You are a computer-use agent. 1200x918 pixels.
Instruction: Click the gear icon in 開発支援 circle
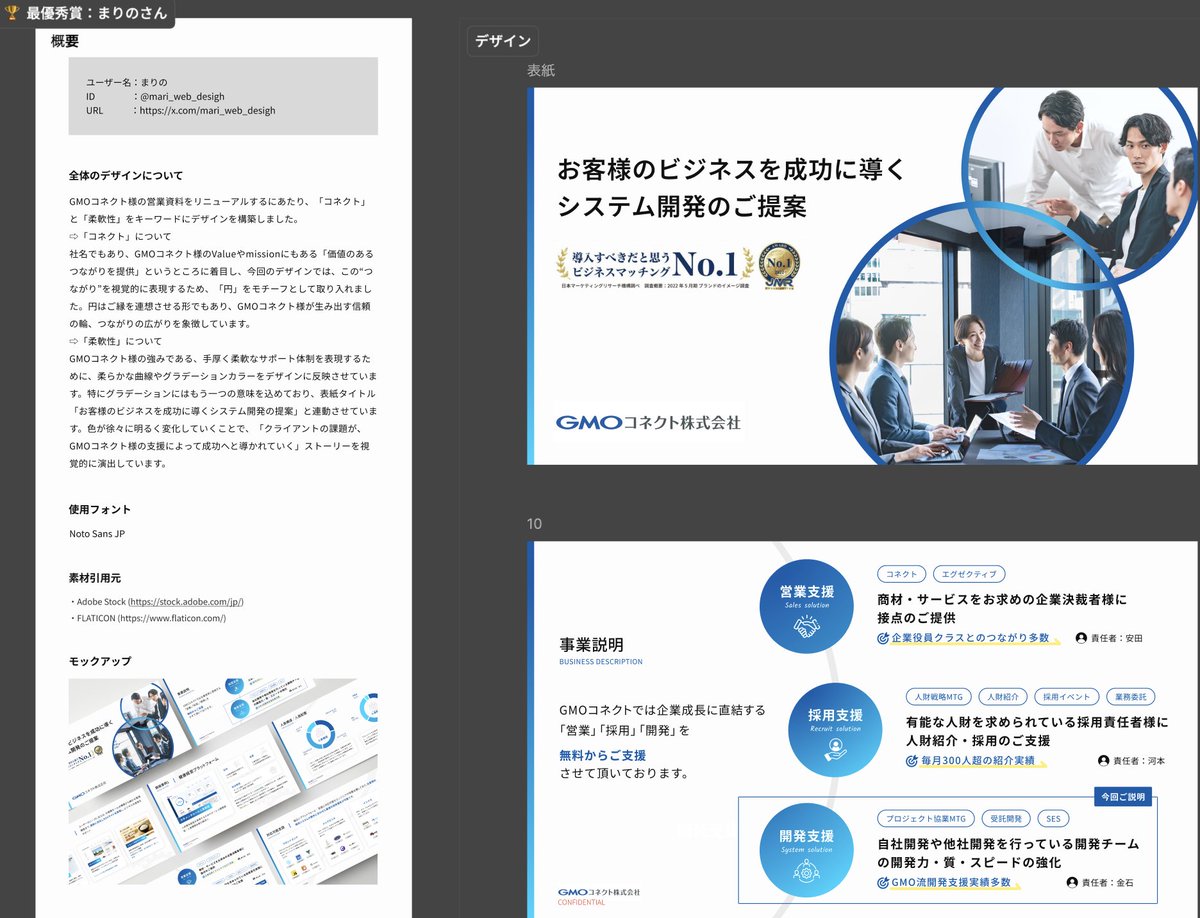coord(806,872)
